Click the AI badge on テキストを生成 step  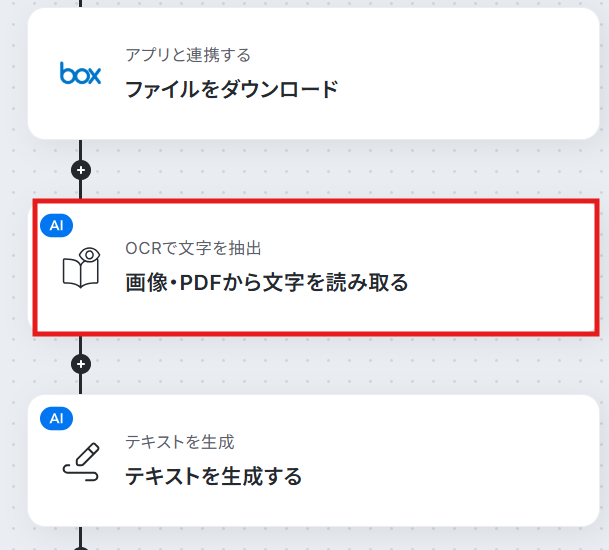pos(57,419)
